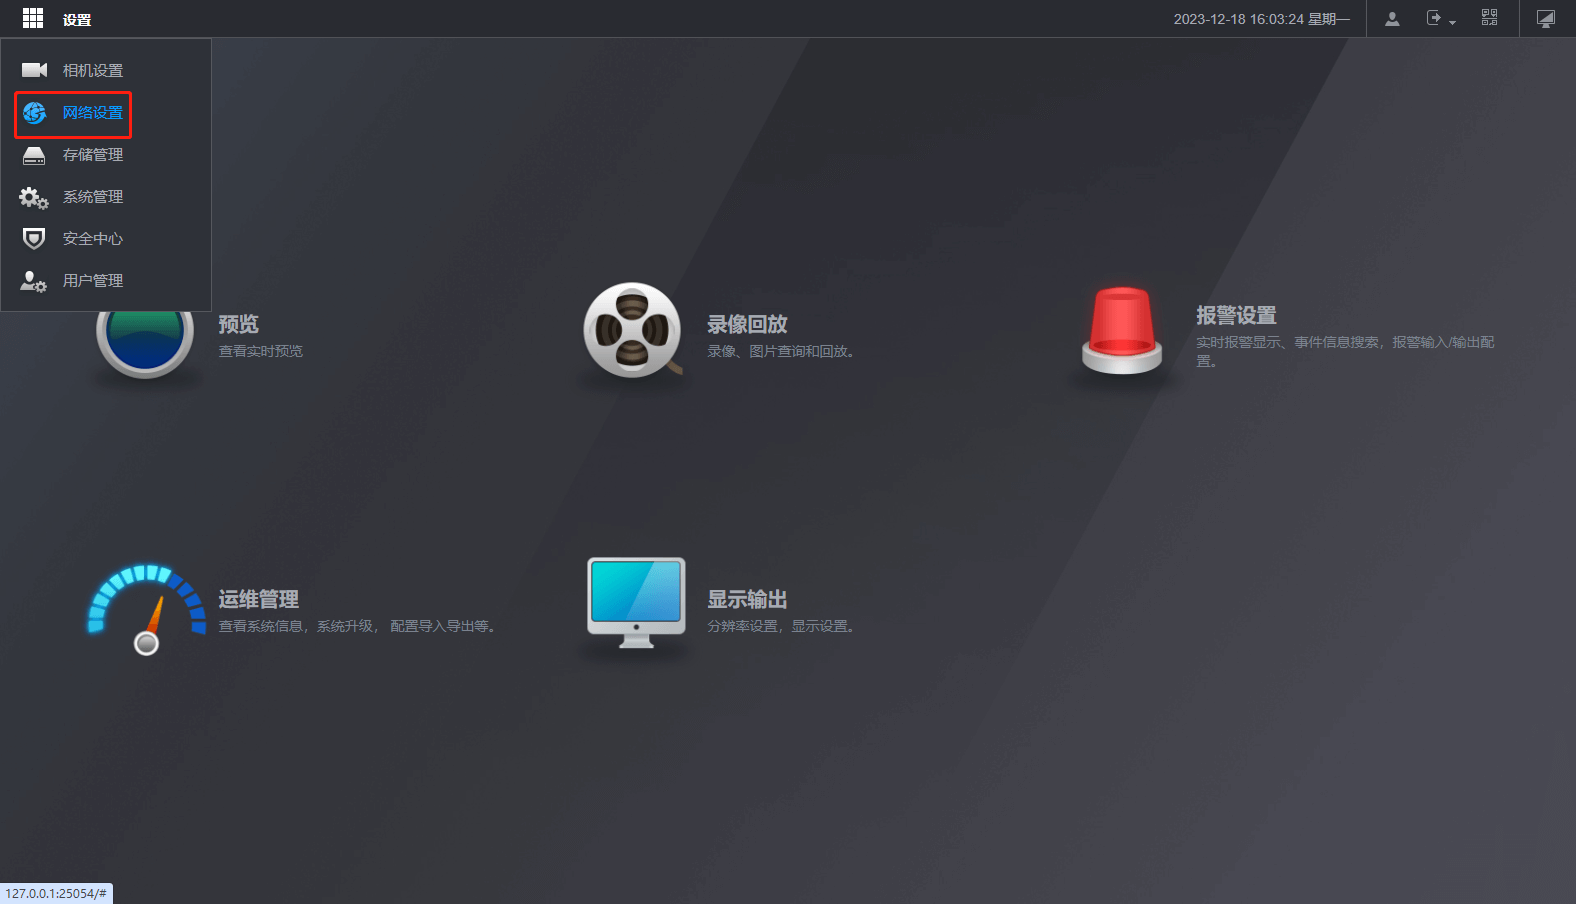1576x904 pixels.
Task: Click the 设置 header label
Action: point(77,19)
